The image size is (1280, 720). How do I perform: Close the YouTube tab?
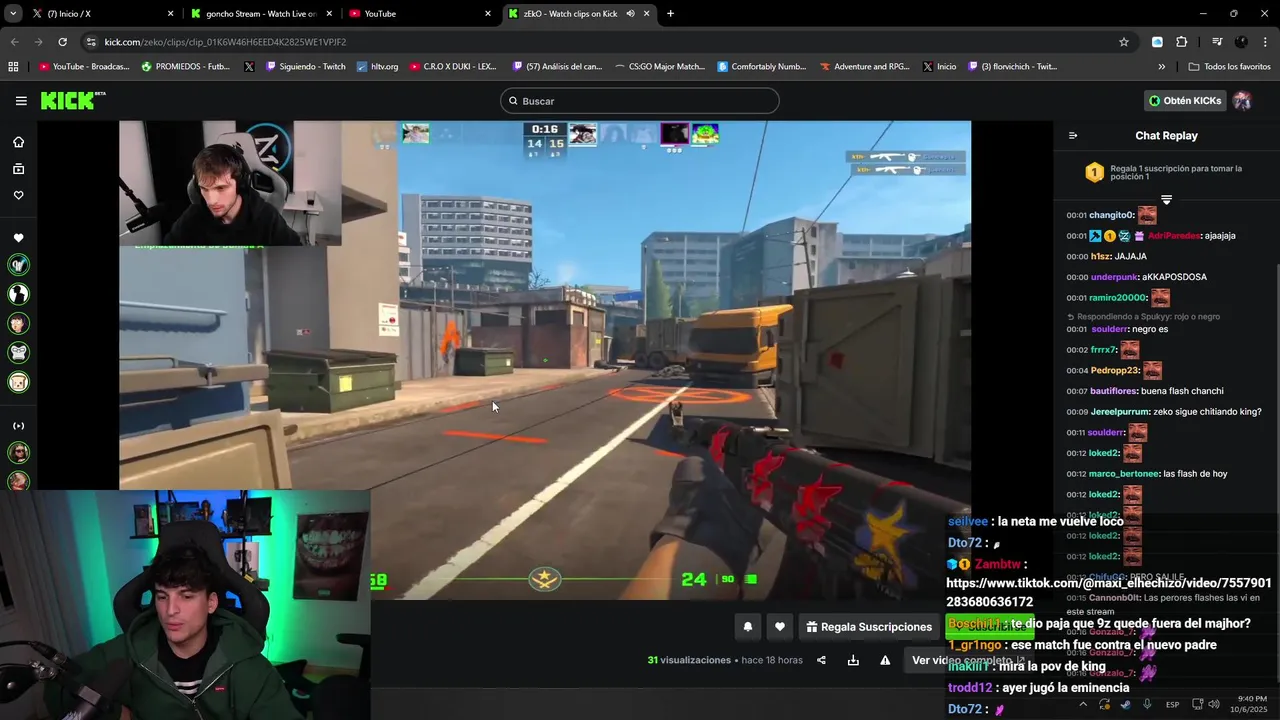click(488, 14)
